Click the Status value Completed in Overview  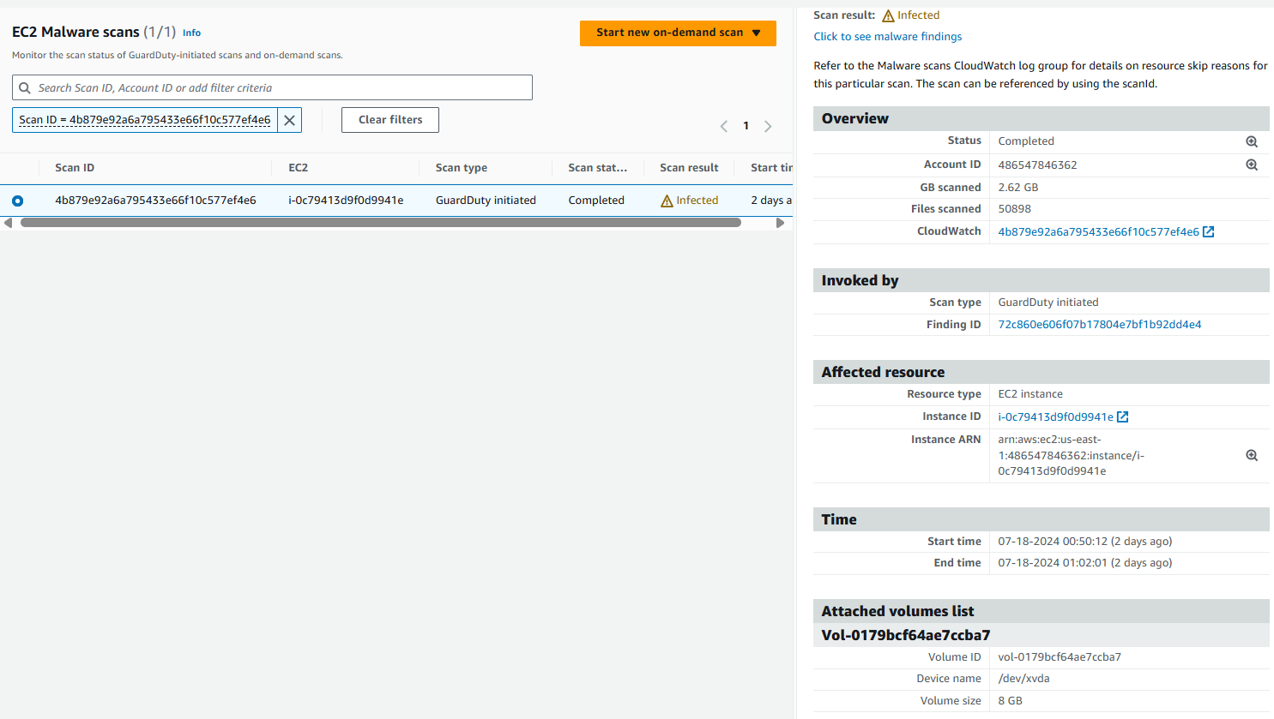tap(1026, 141)
